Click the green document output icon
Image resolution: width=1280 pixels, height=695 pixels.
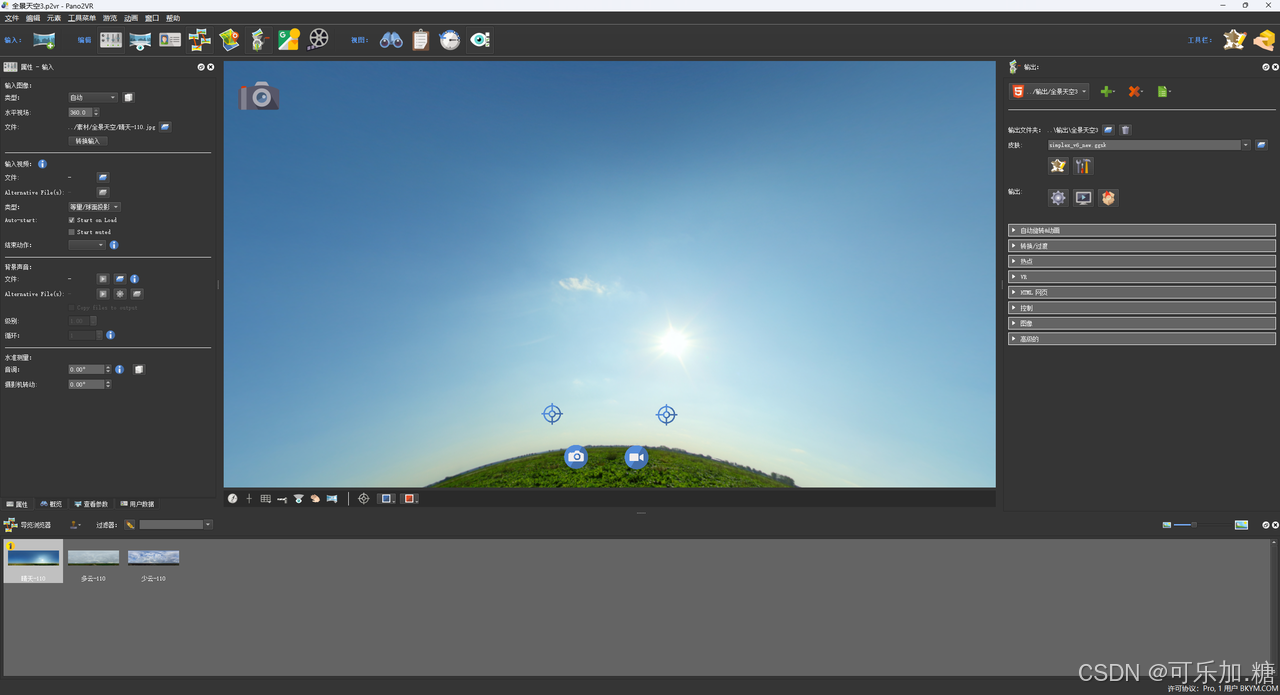(x=1162, y=91)
